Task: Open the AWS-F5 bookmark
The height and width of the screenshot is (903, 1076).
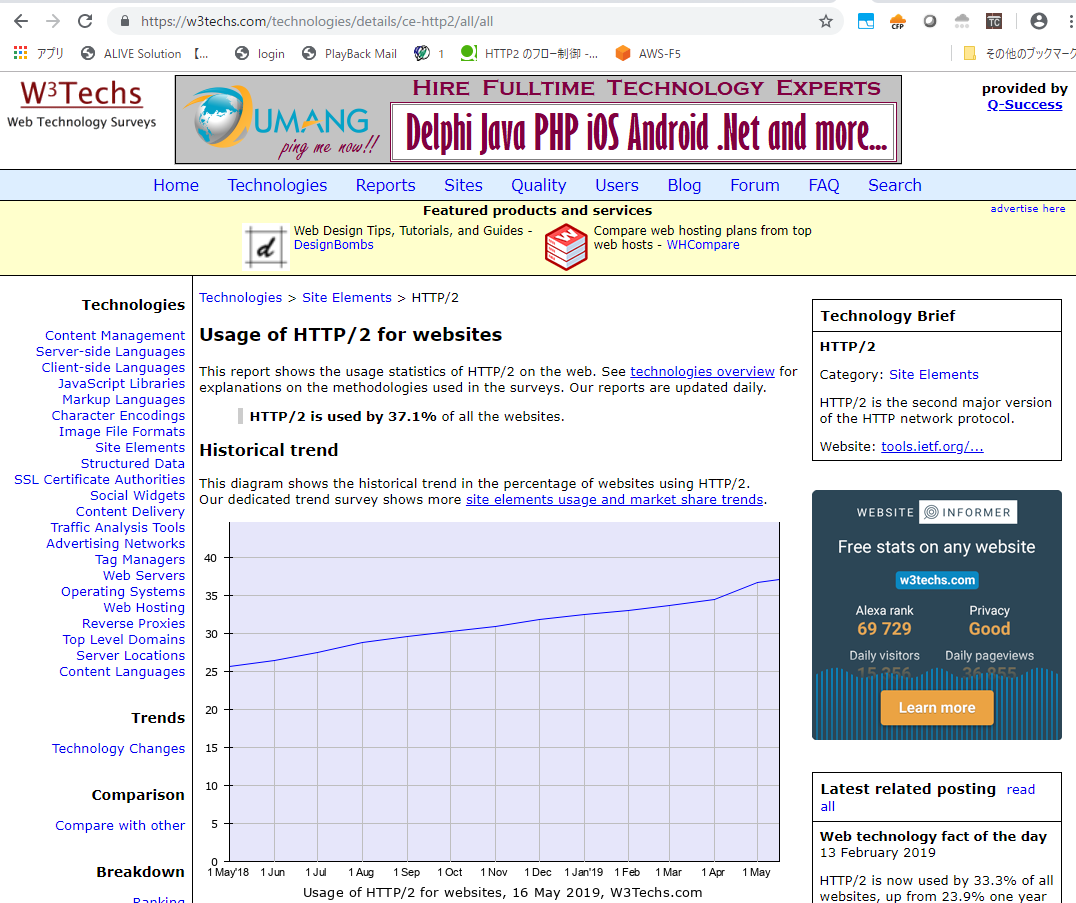Action: point(648,54)
